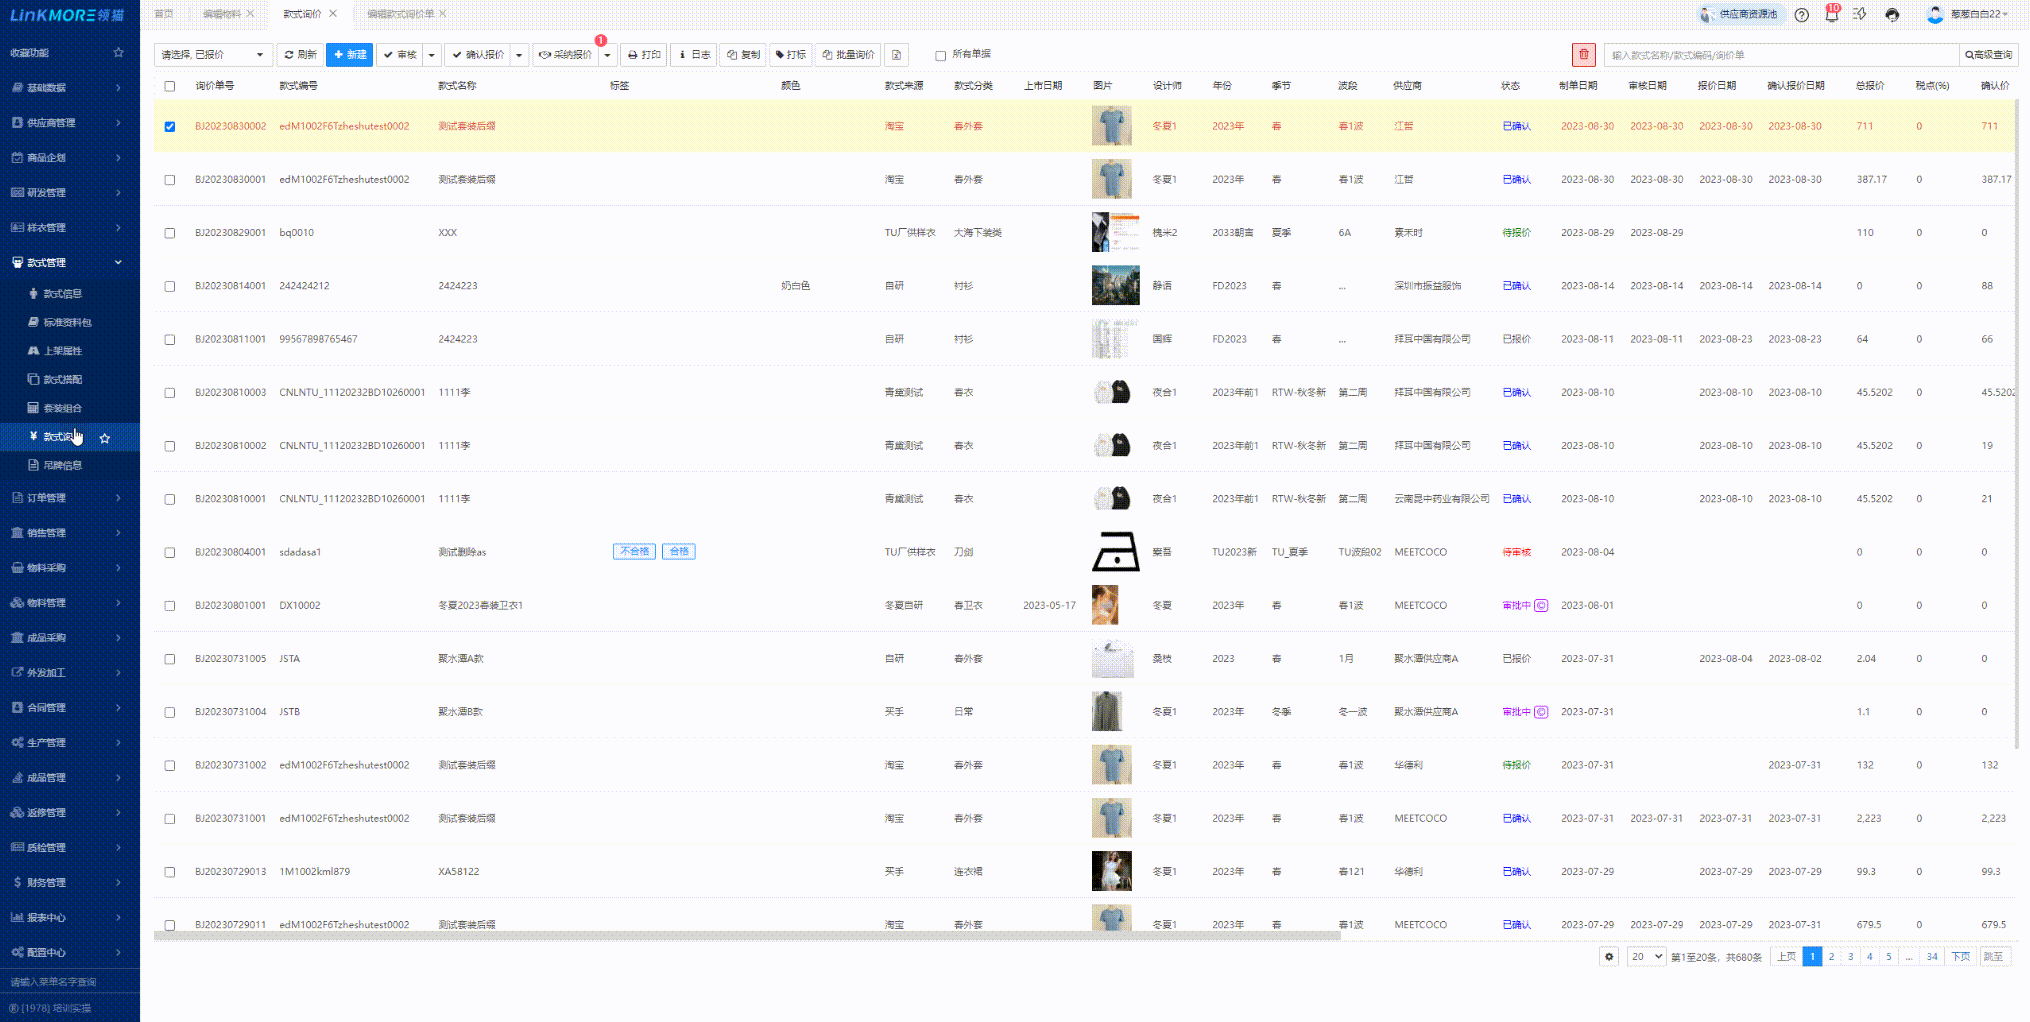Click the export file icon in toolbar

pos(897,55)
